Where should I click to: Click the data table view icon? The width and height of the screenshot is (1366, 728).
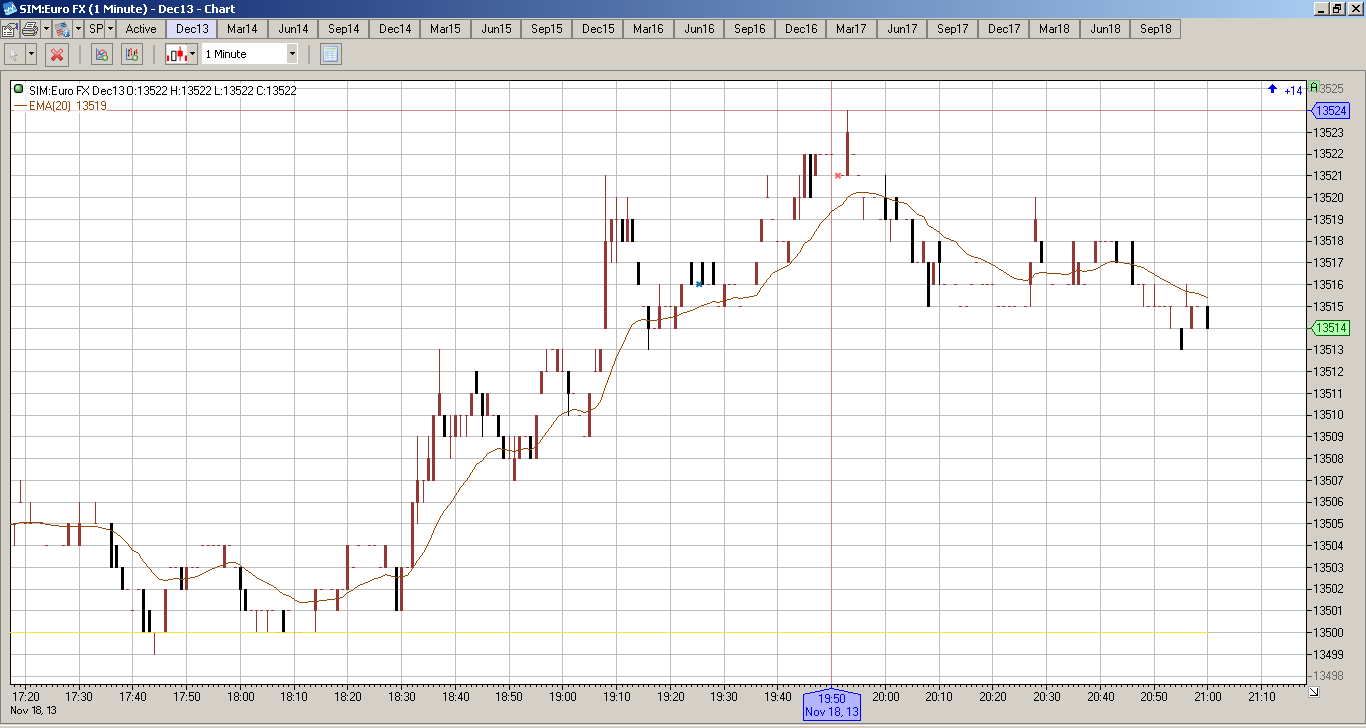[x=331, y=54]
